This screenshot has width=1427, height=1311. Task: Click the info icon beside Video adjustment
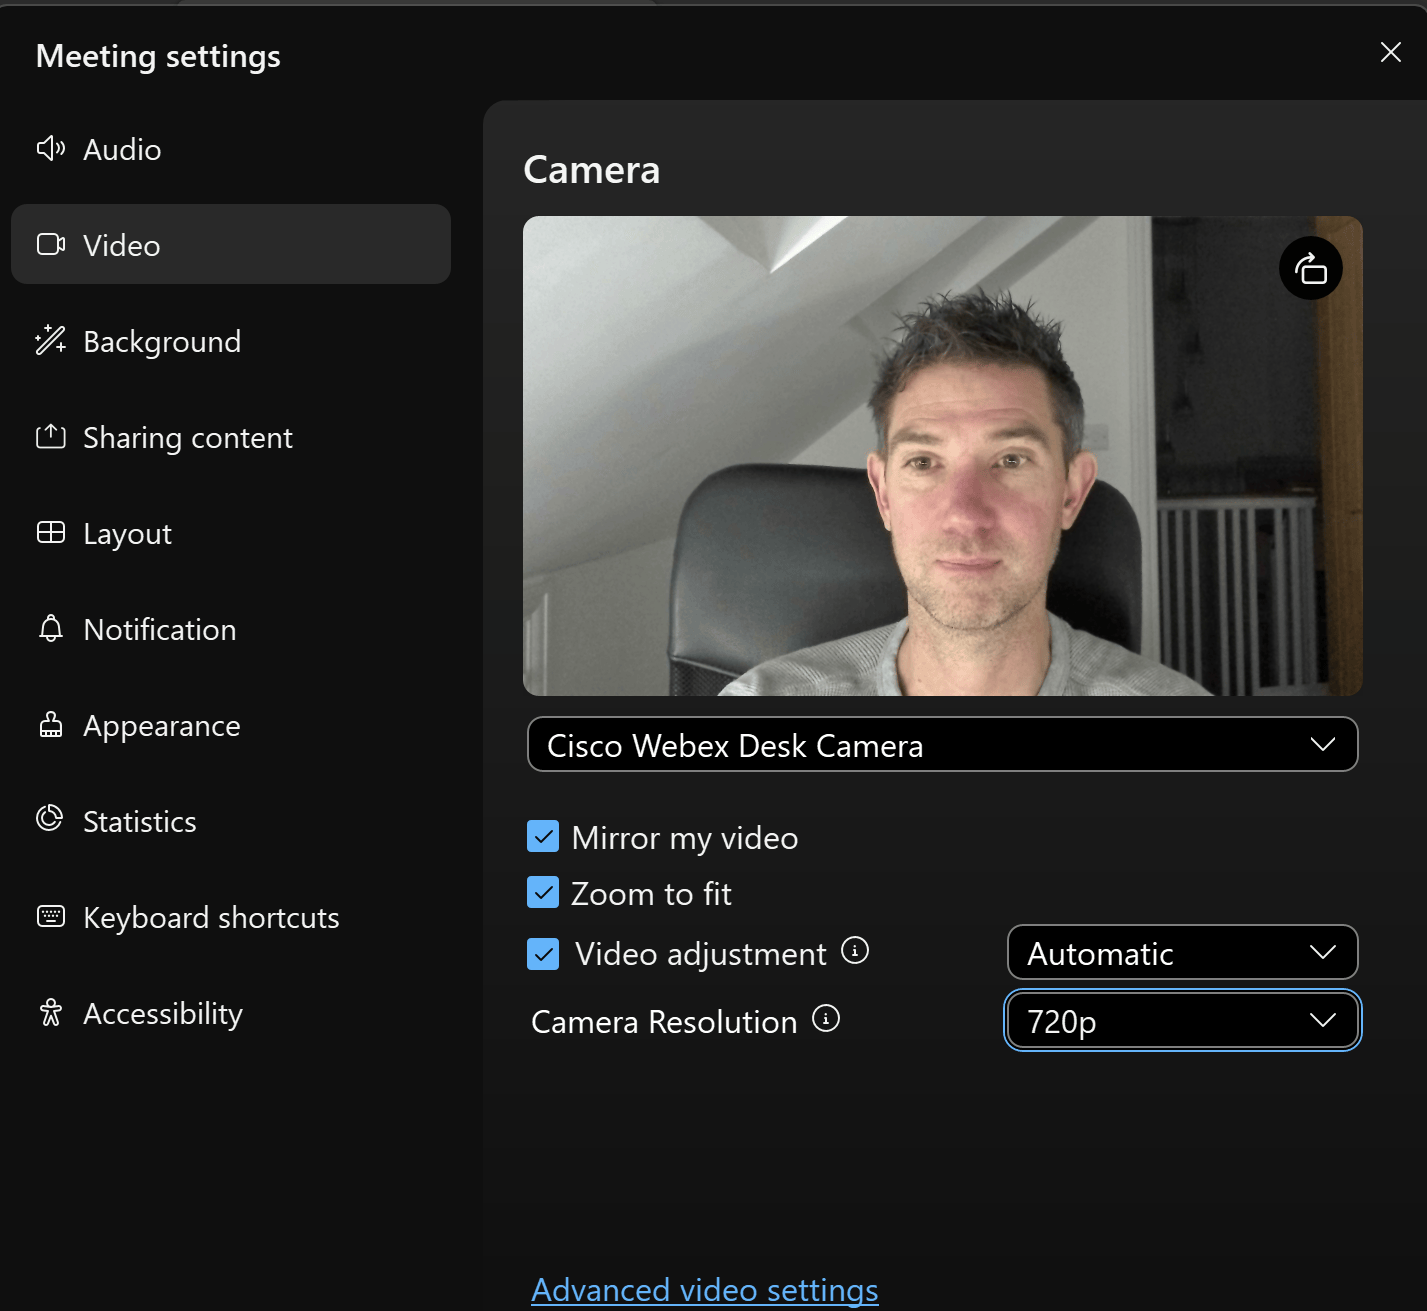tap(855, 950)
